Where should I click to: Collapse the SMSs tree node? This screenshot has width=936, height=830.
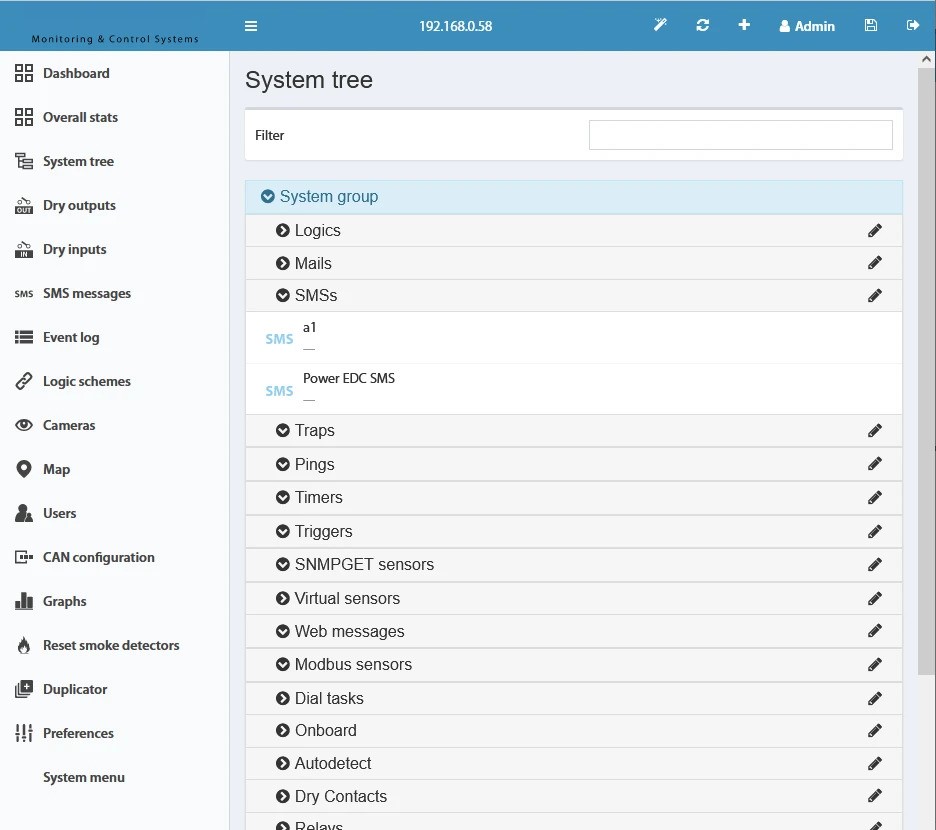(x=282, y=296)
